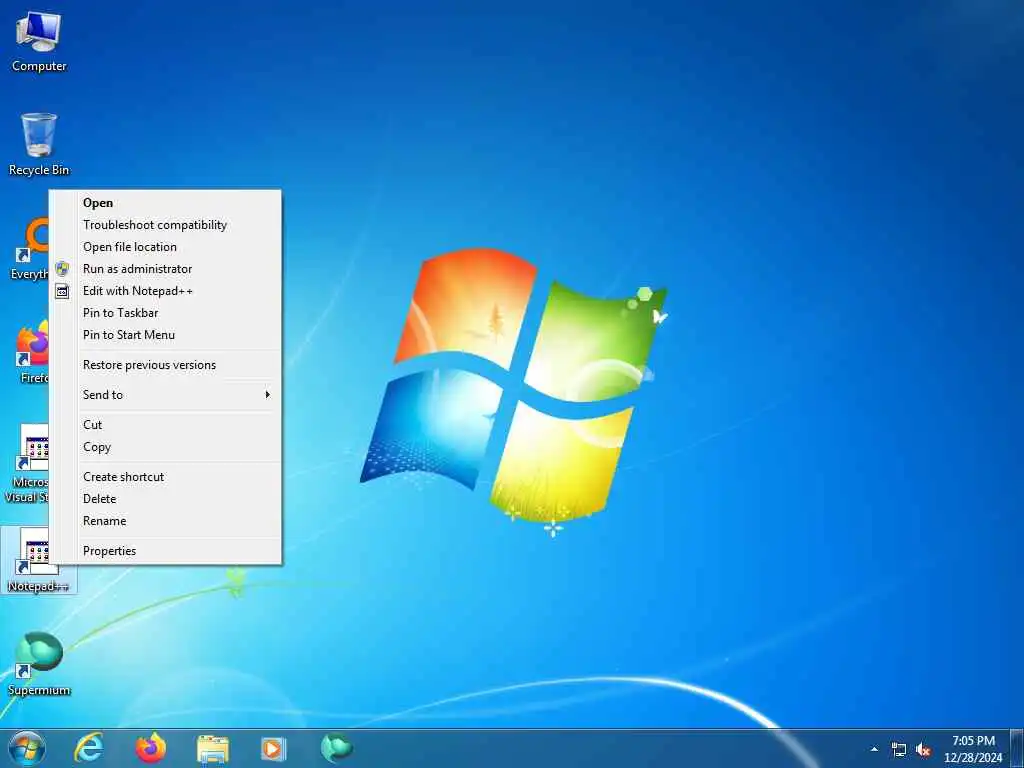Choose Delete in the context menu
Screen dimensions: 1024x768
click(166, 499)
